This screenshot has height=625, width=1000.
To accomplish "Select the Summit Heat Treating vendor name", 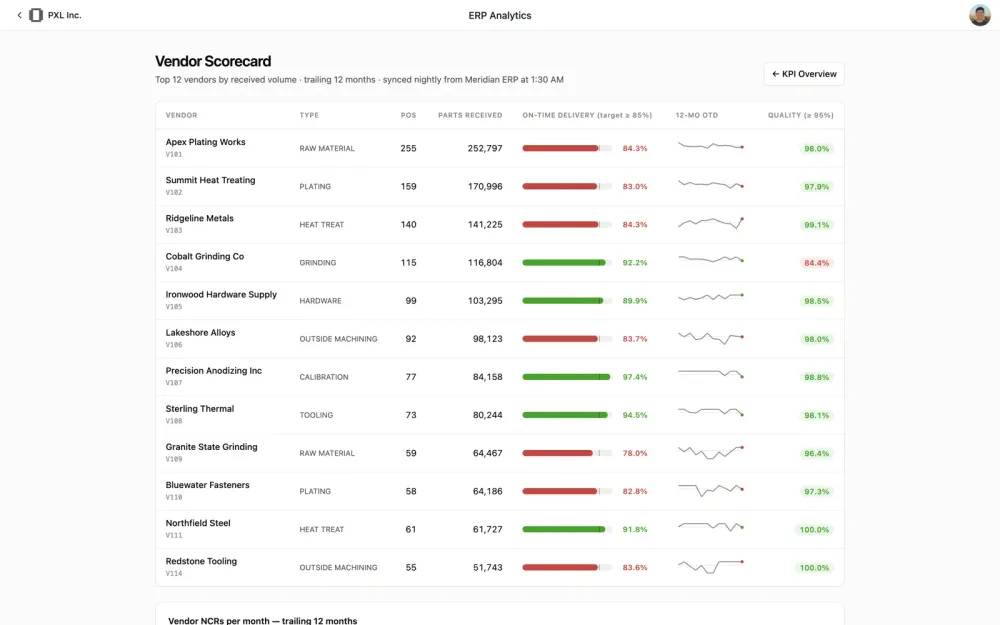I will click(210, 180).
